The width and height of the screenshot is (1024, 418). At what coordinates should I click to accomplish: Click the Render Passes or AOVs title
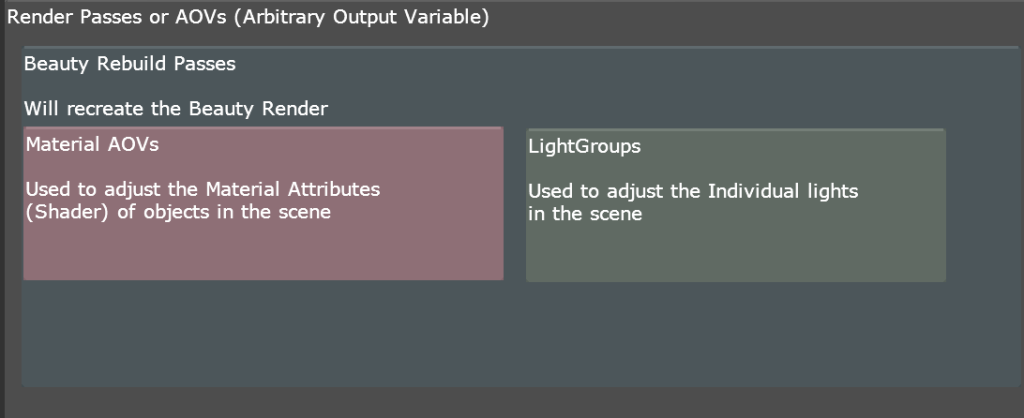point(248,18)
